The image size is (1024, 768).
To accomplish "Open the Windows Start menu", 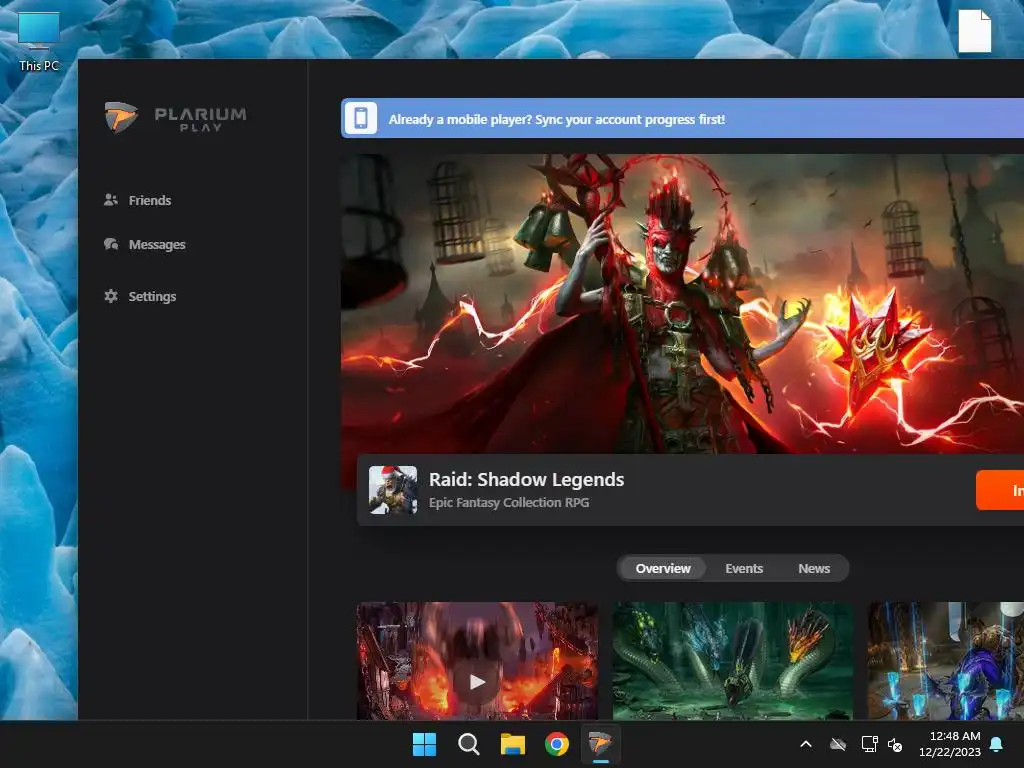I will [x=424, y=744].
